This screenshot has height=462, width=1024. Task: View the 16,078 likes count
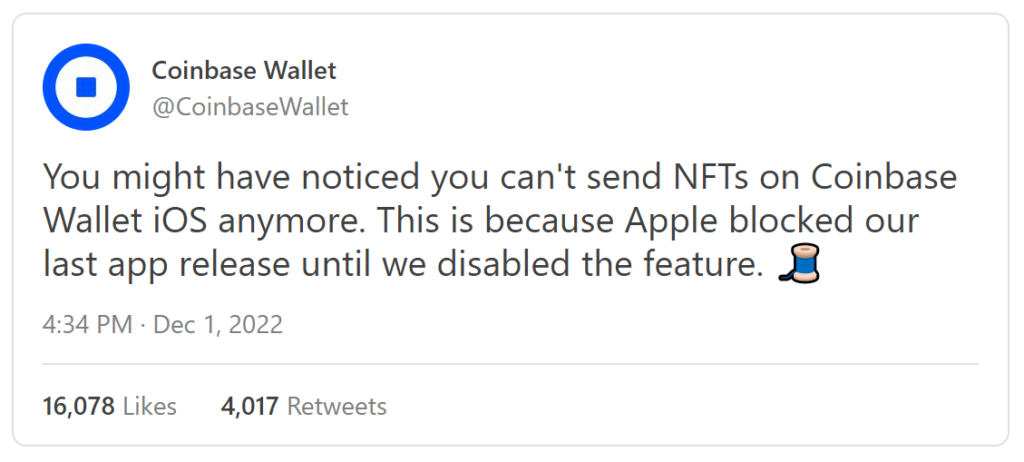(78, 406)
